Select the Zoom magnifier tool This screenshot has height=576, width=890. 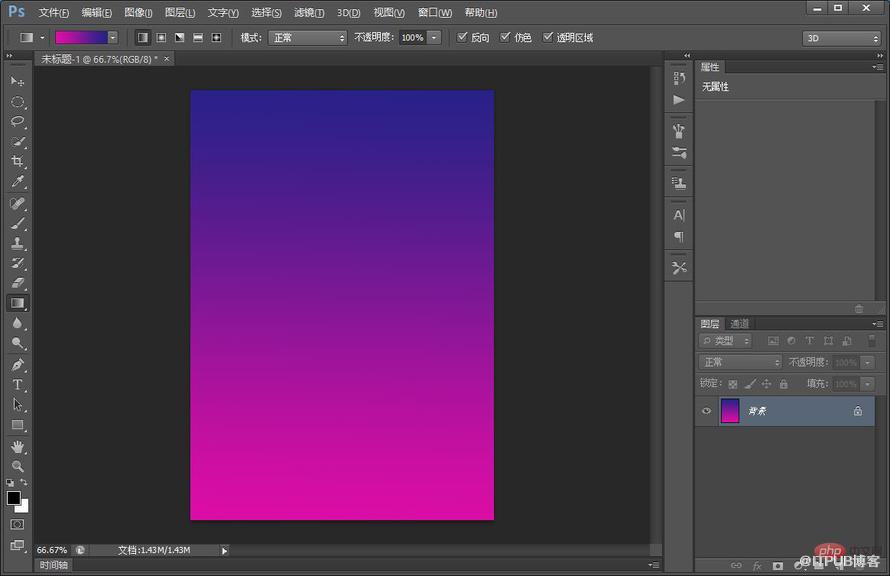17,466
